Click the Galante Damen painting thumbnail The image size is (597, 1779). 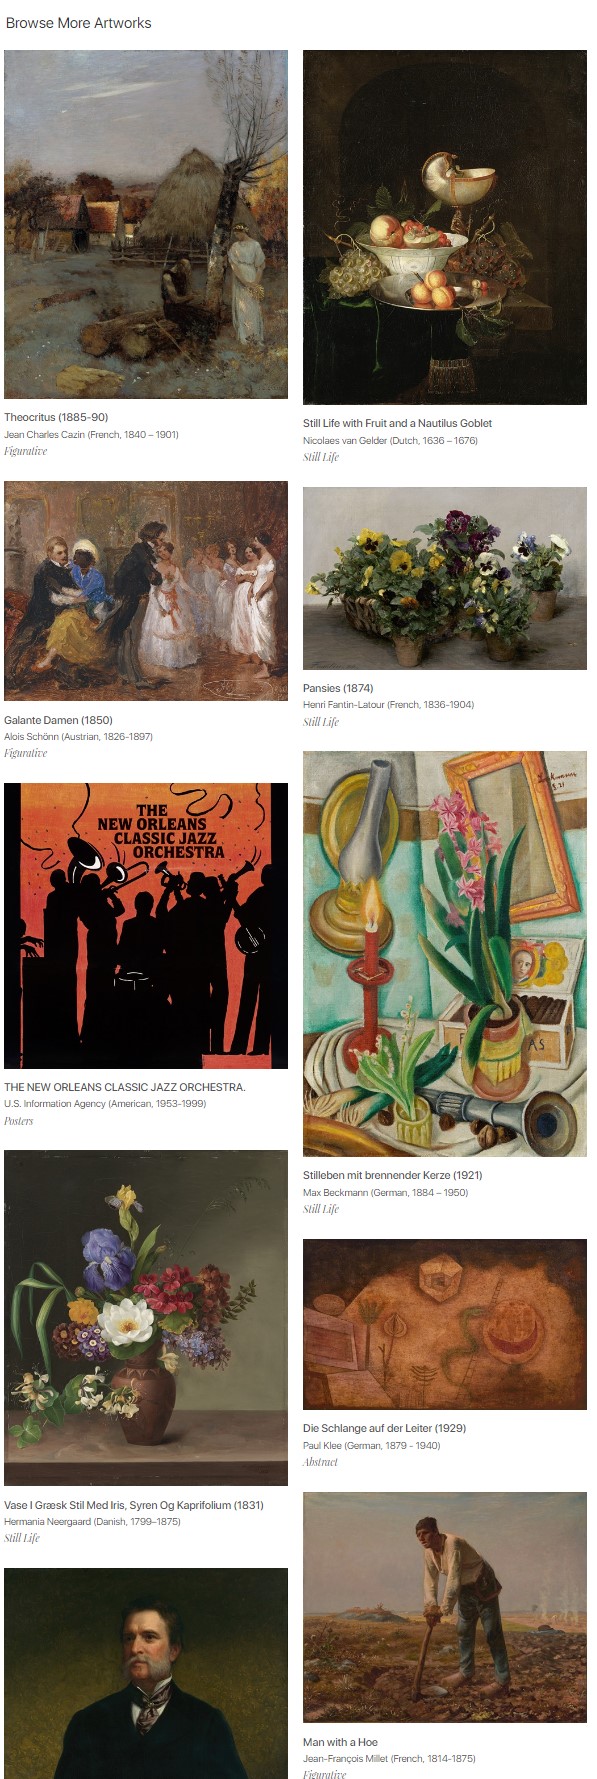point(146,591)
